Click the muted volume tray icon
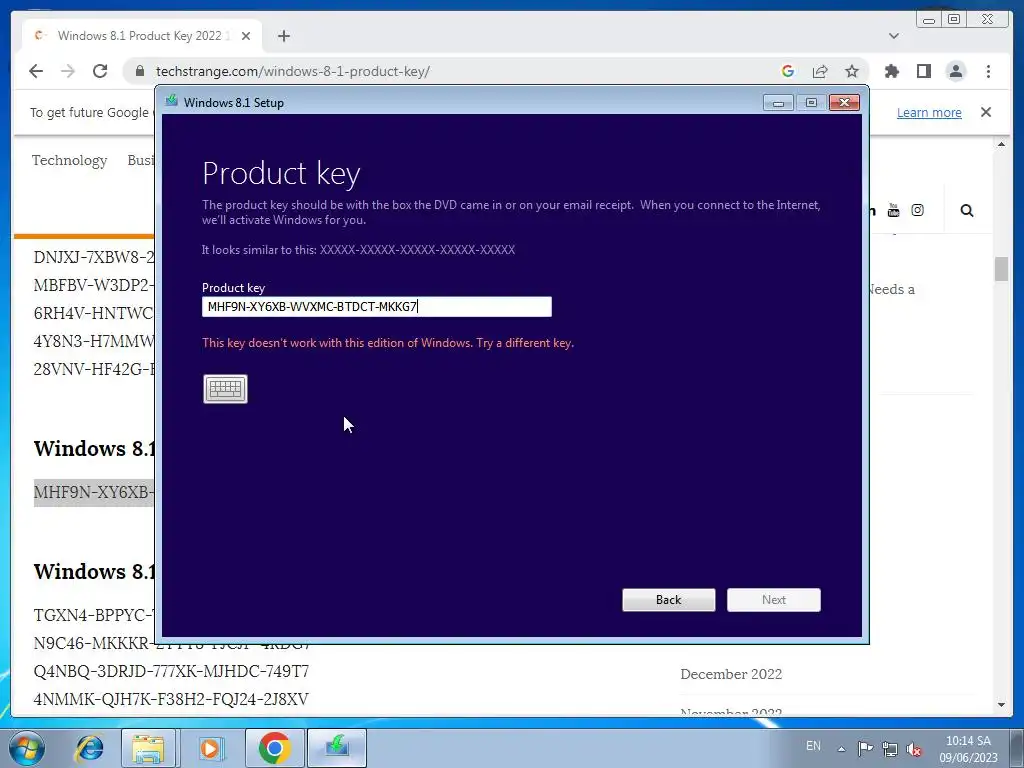The height and width of the screenshot is (768, 1024). click(914, 748)
